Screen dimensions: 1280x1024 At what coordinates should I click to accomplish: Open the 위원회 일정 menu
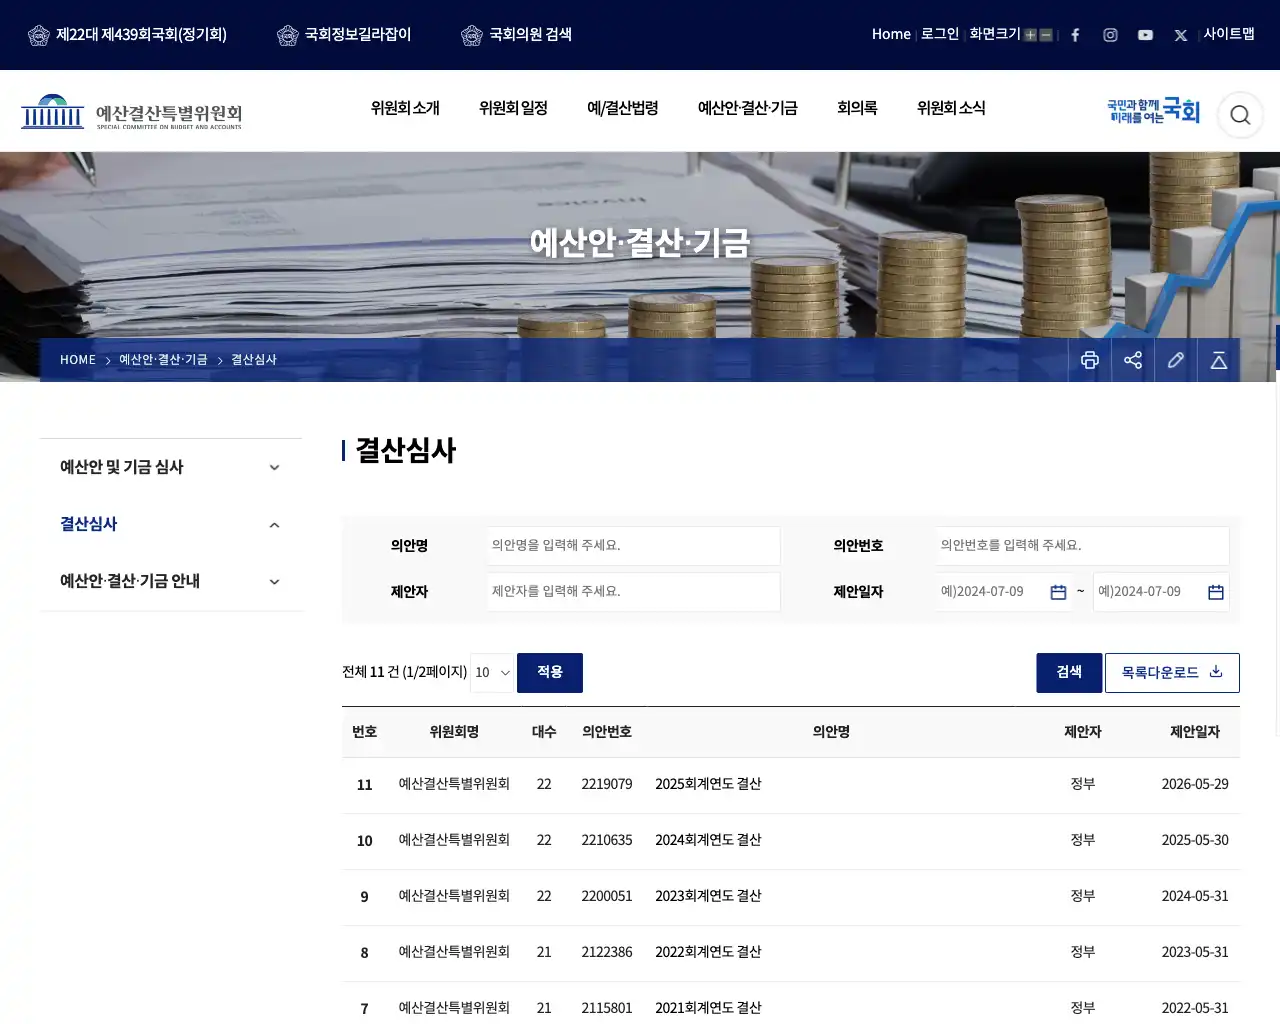click(x=513, y=108)
